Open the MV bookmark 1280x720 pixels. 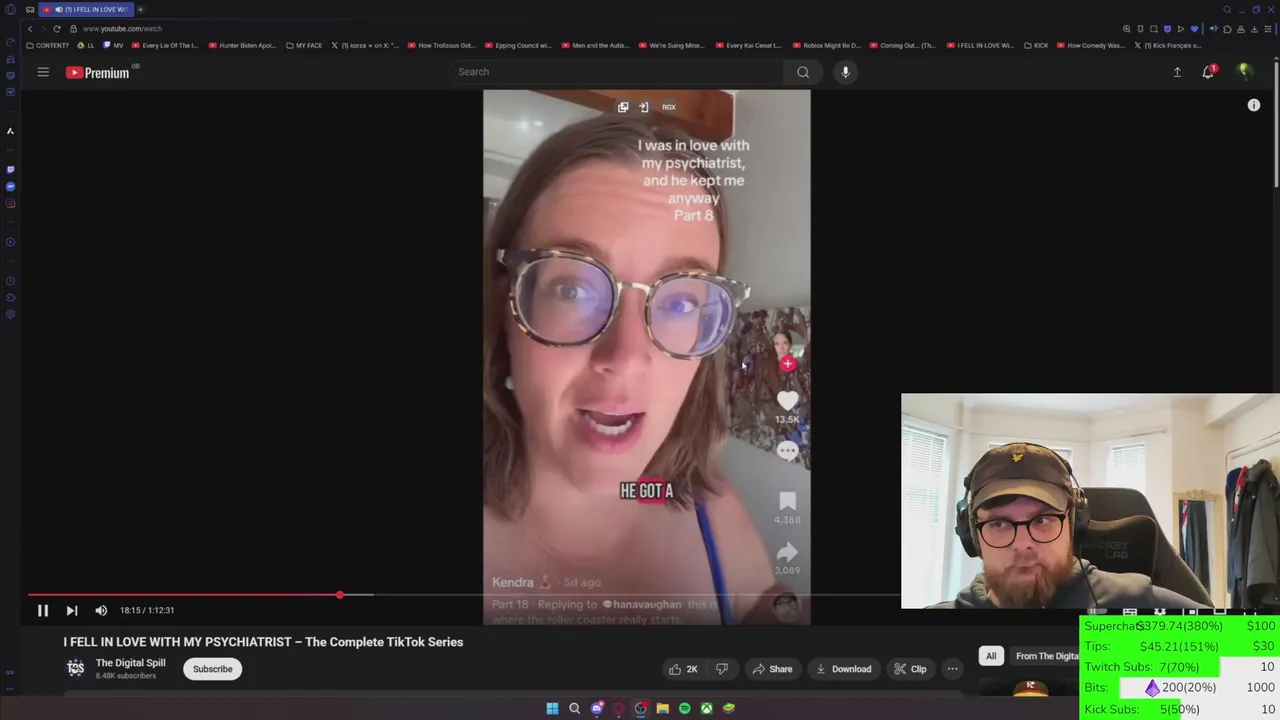[113, 45]
